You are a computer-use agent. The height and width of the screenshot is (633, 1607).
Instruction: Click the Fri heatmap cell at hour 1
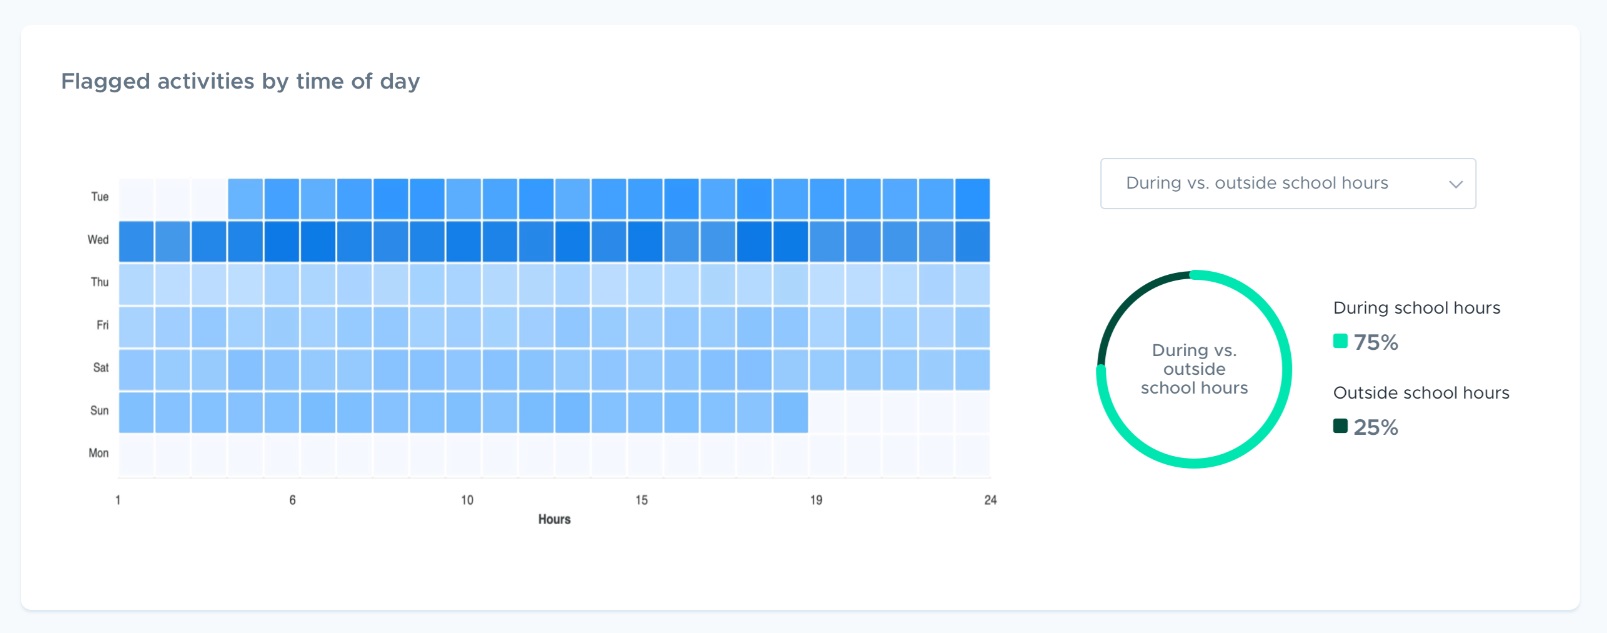click(136, 327)
